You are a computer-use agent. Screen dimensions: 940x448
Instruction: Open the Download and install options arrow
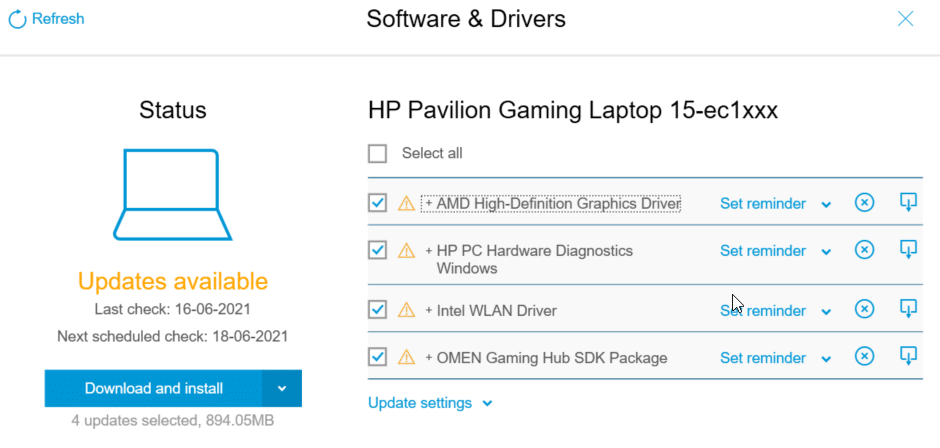coord(282,389)
